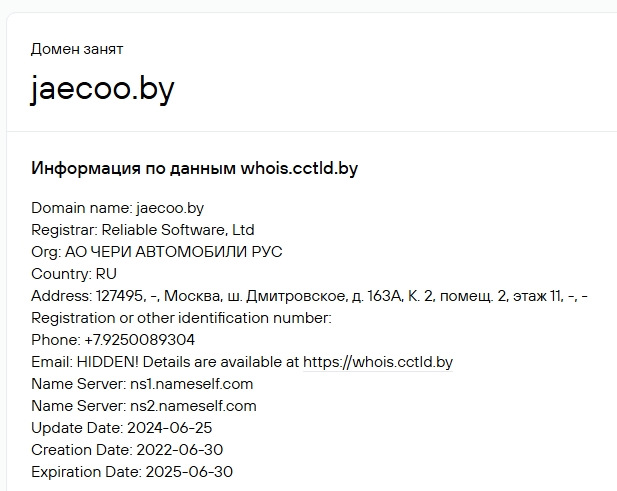
Task: Click the large jaecoo.by domain heading
Action: [x=103, y=89]
